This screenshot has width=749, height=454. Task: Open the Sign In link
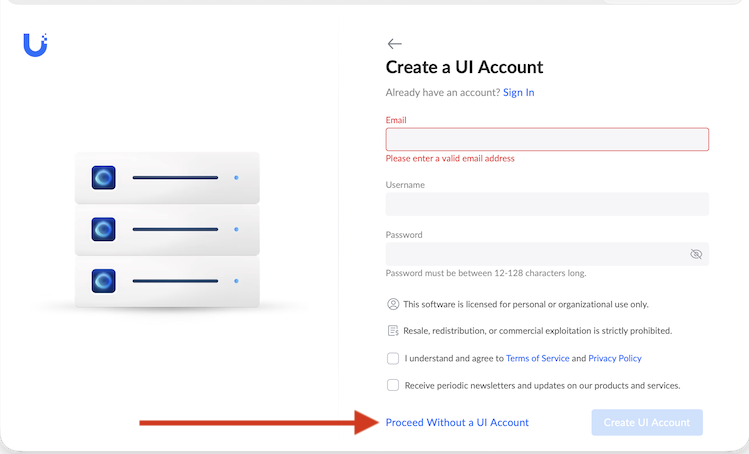click(x=518, y=92)
